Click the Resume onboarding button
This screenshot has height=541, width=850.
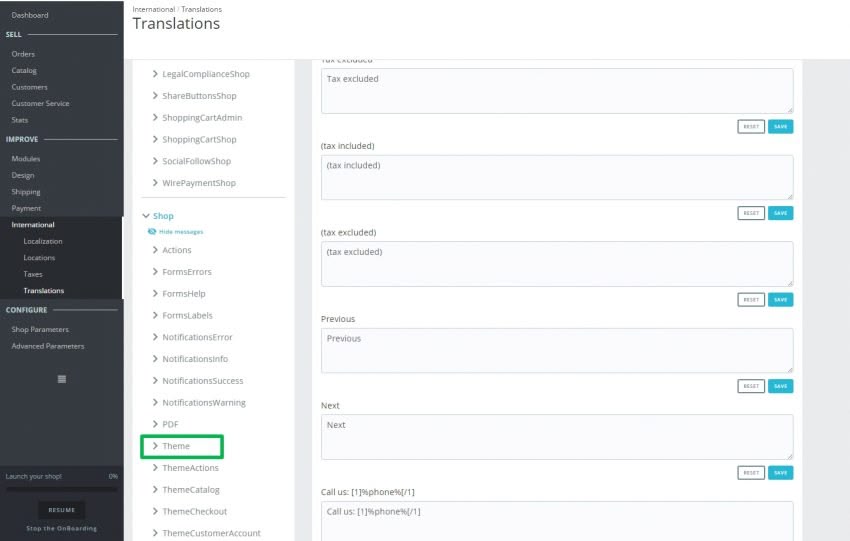point(62,510)
